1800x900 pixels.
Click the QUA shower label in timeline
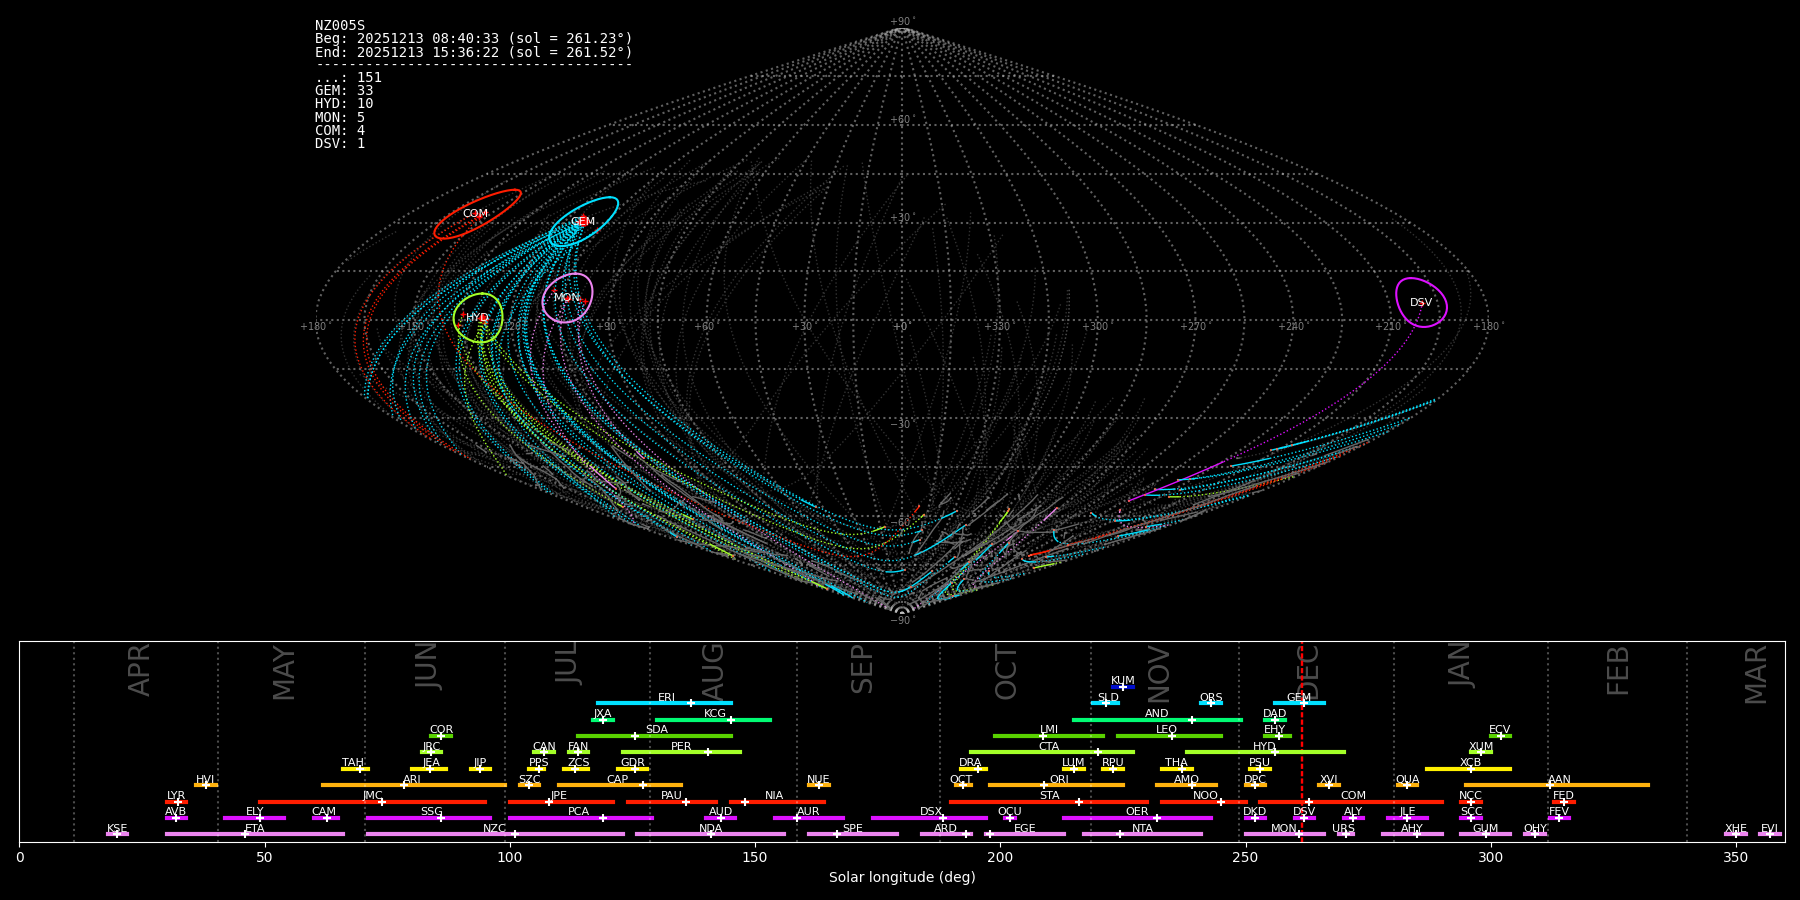(x=1407, y=780)
